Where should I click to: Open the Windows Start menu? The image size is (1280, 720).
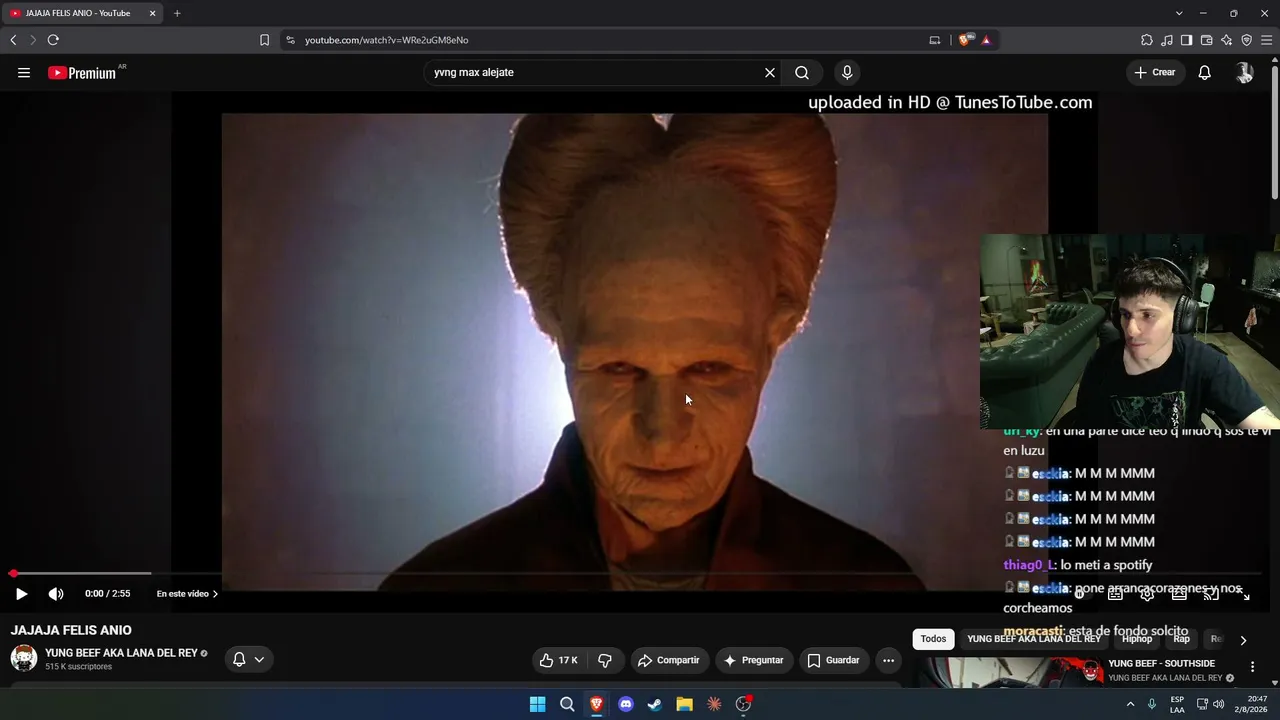point(537,704)
